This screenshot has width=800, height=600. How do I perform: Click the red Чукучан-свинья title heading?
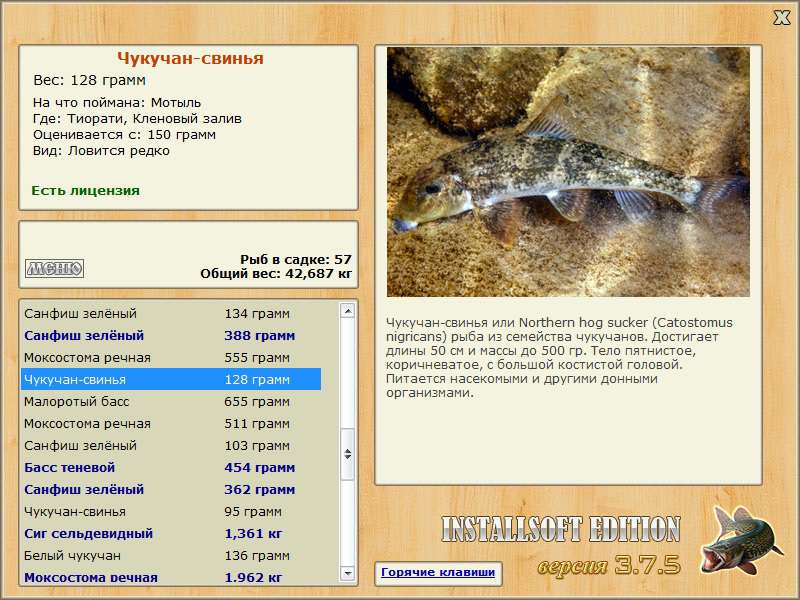pyautogui.click(x=190, y=58)
